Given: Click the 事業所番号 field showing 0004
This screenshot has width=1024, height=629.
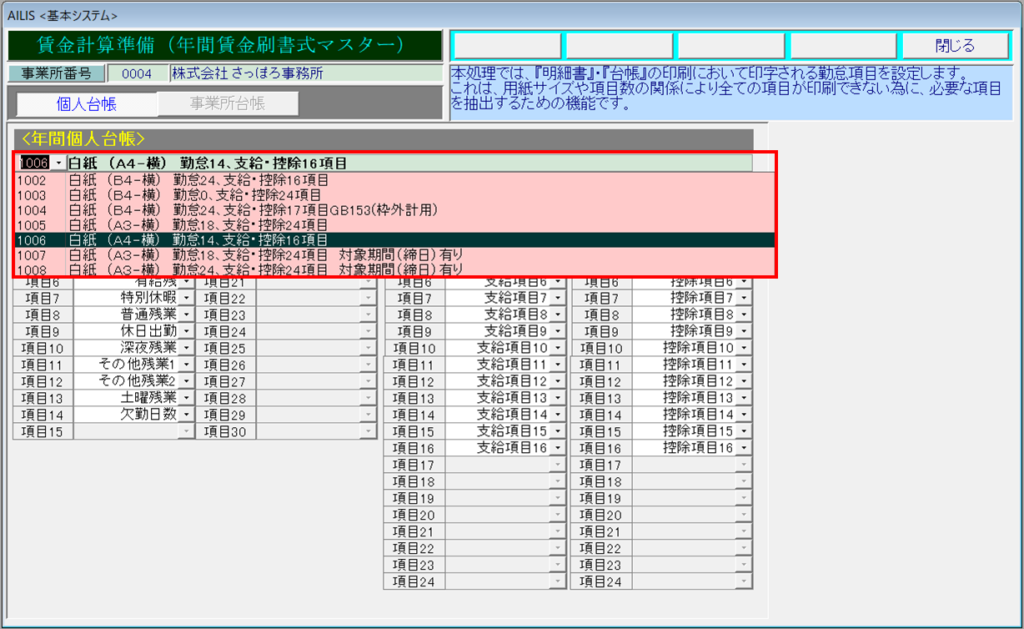Looking at the screenshot, I should pyautogui.click(x=136, y=74).
